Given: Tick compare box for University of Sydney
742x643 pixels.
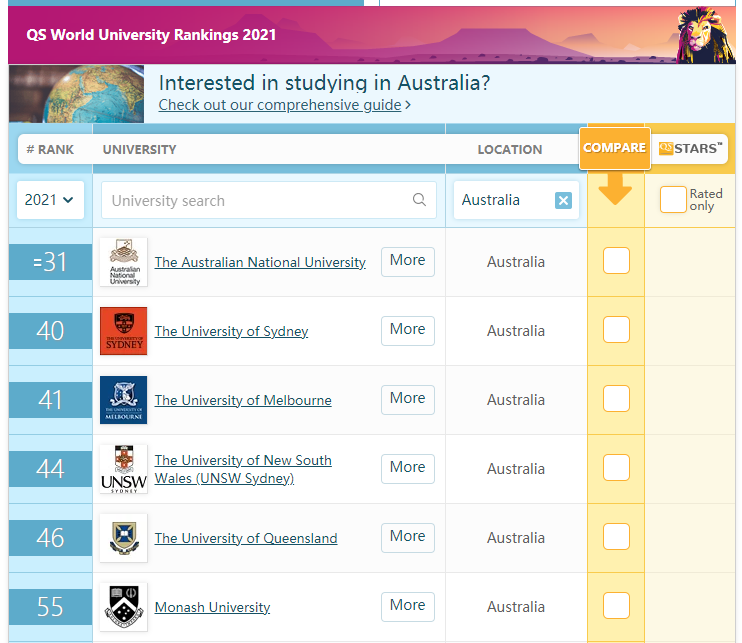Looking at the screenshot, I should coord(616,330).
